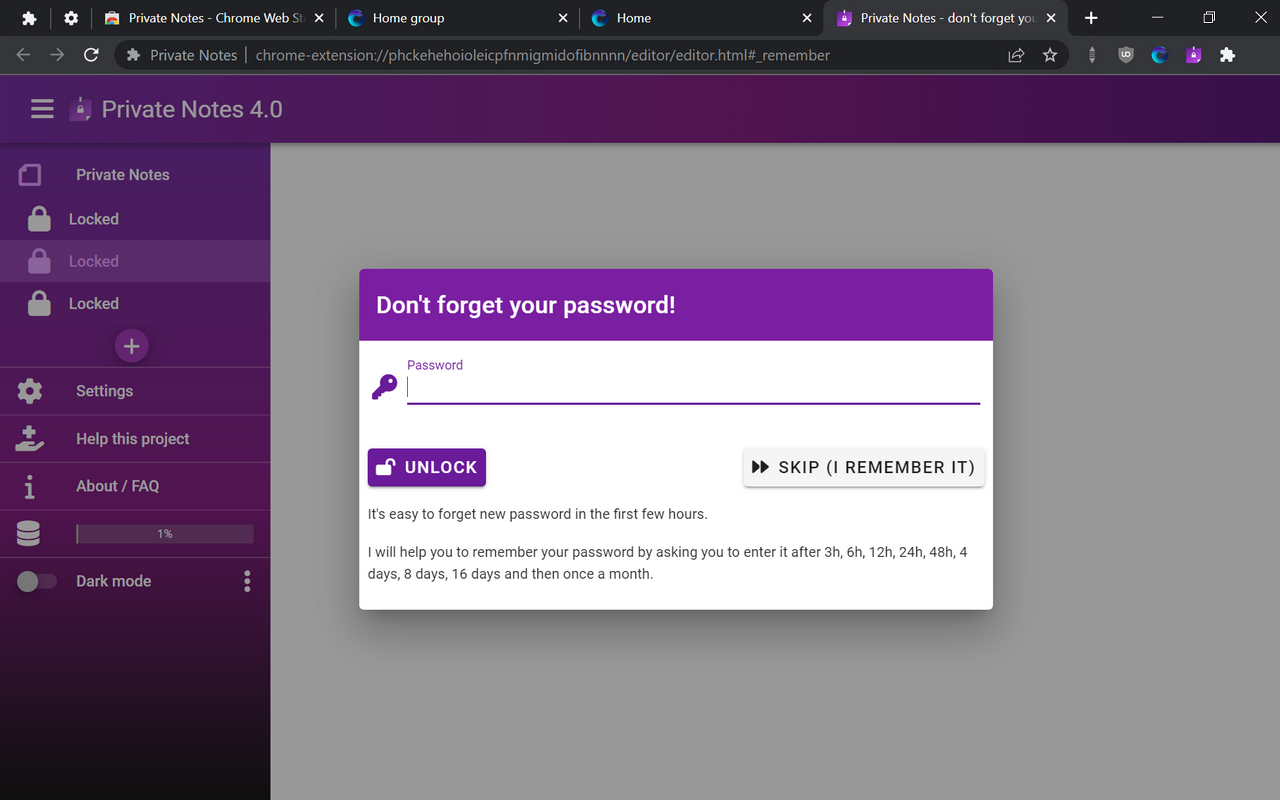Open the settings gear pinned tab
Image resolution: width=1280 pixels, height=800 pixels.
[71, 18]
